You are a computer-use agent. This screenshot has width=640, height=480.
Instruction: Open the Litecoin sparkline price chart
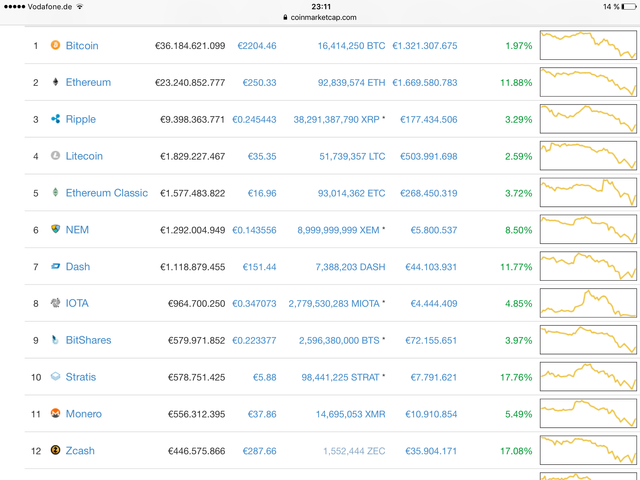[588, 156]
